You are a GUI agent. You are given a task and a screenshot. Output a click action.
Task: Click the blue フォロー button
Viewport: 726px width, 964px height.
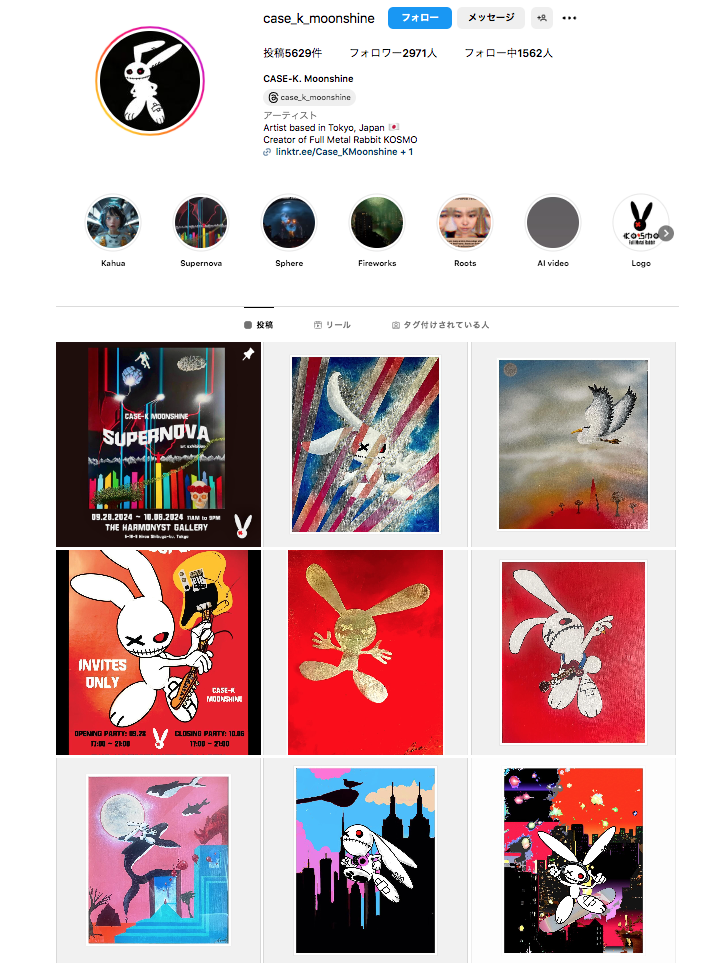coord(420,18)
